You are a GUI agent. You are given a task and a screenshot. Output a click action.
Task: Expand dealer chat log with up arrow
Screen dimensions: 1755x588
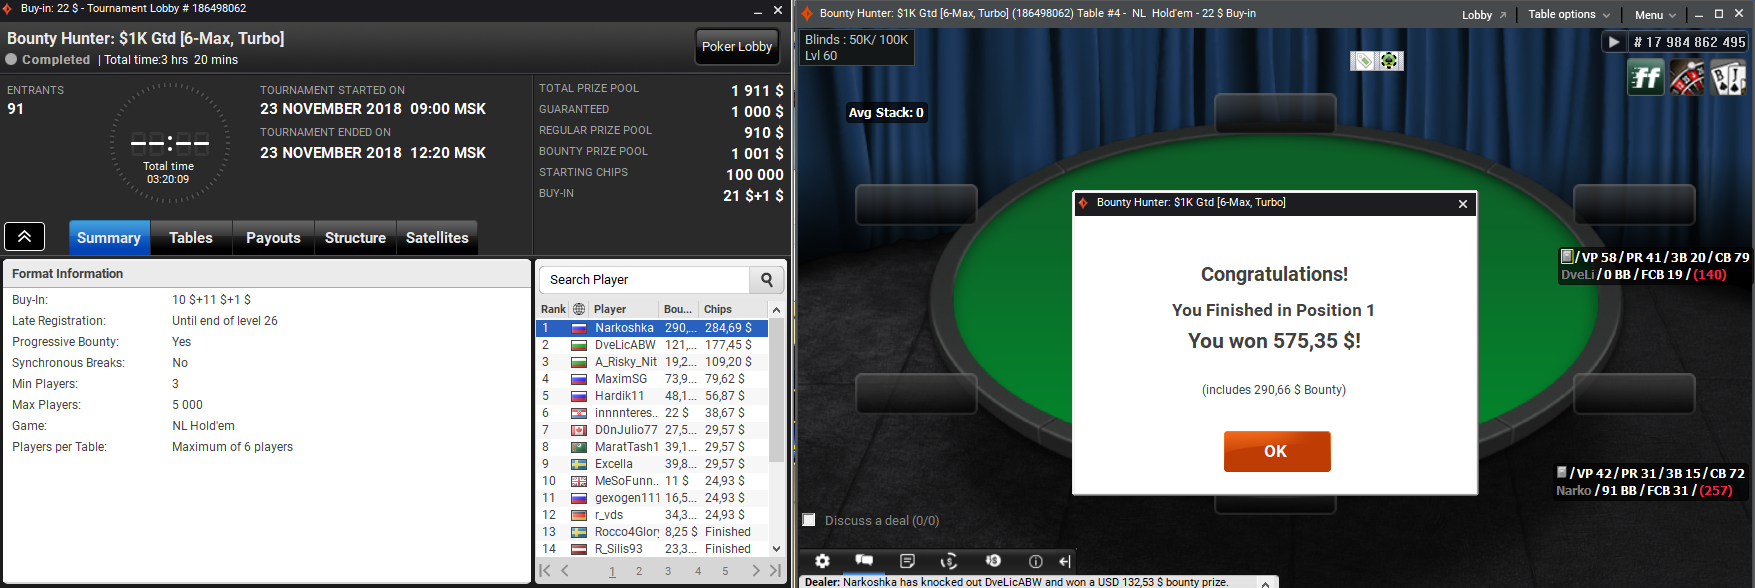[x=1265, y=582]
